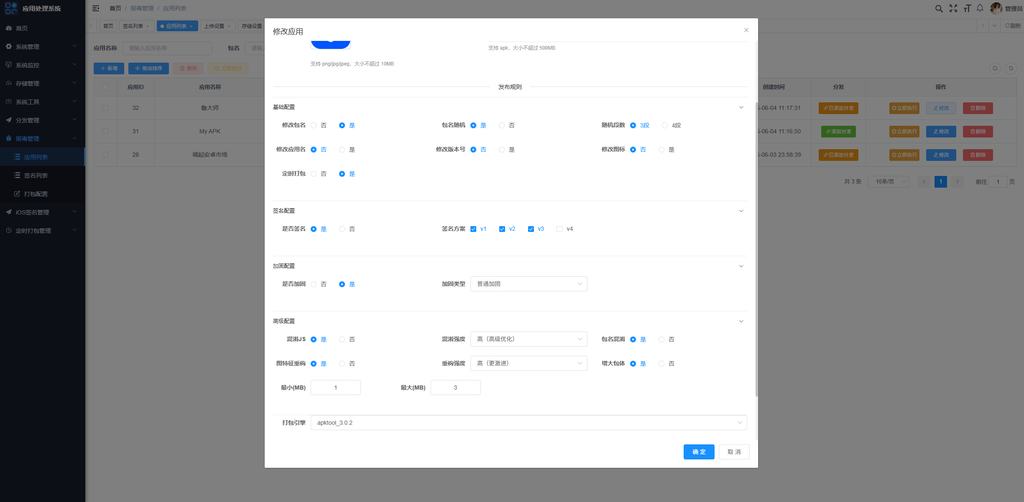The height and width of the screenshot is (502, 1024).
Task: Click the 最小(MB) input field
Action: [336, 388]
